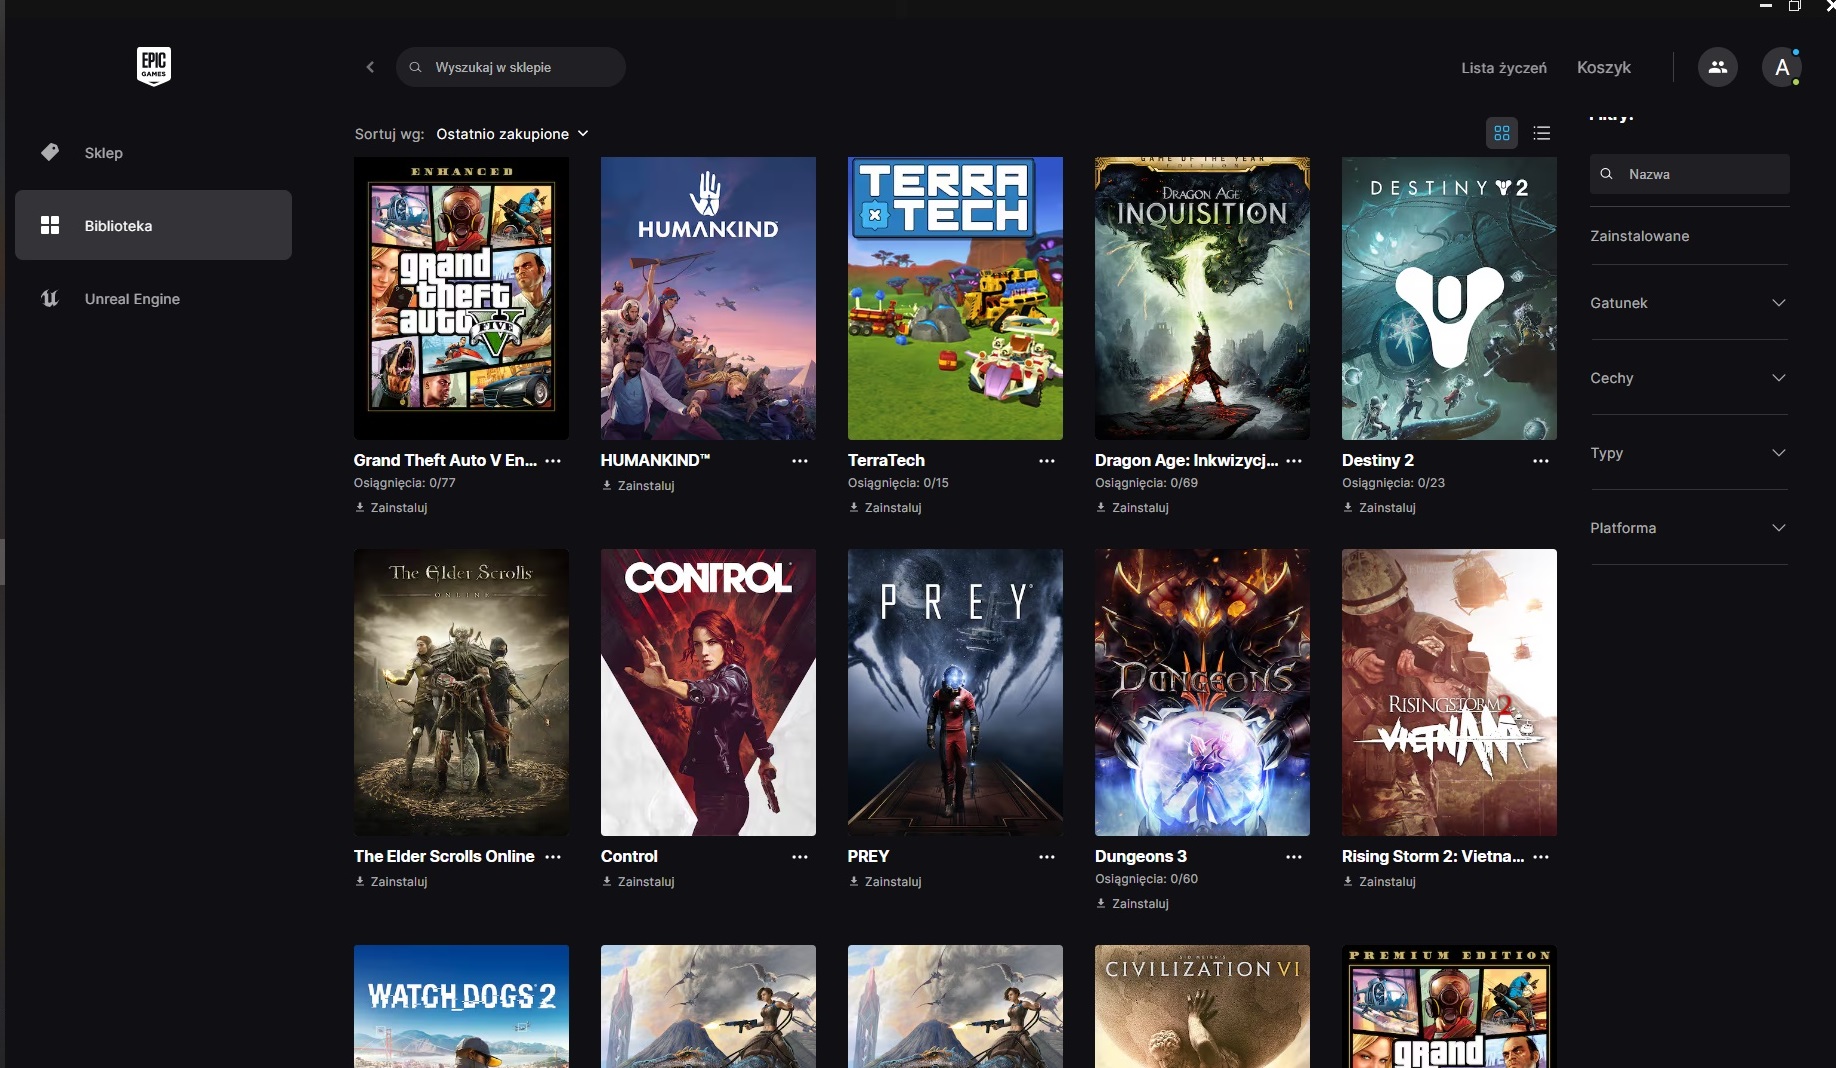Open options menu for Dungeons 3
The width and height of the screenshot is (1836, 1068).
pos(1294,857)
